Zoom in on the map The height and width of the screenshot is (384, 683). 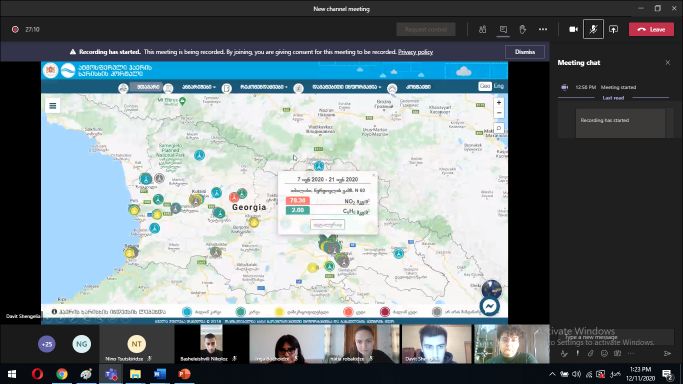point(499,103)
